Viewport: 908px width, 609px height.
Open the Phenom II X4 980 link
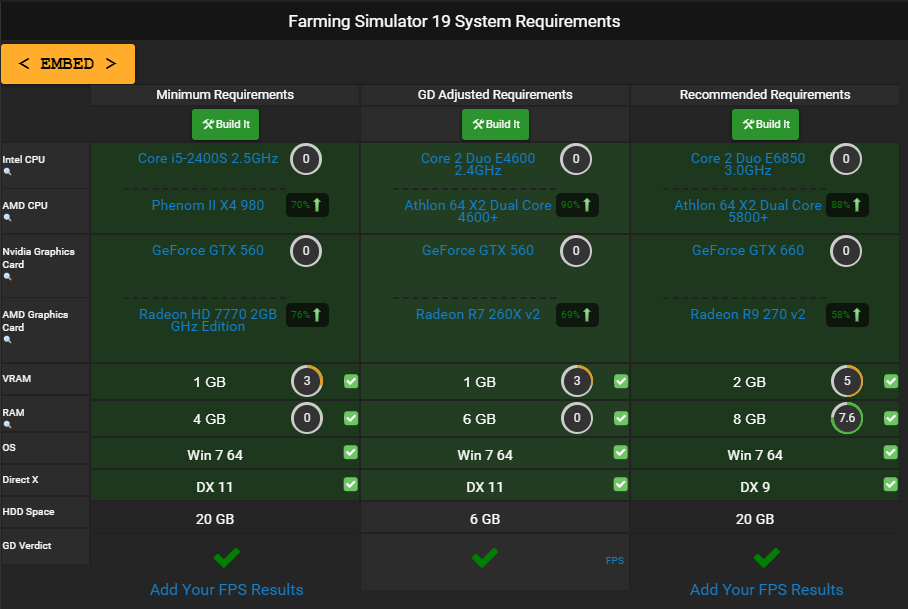208,206
